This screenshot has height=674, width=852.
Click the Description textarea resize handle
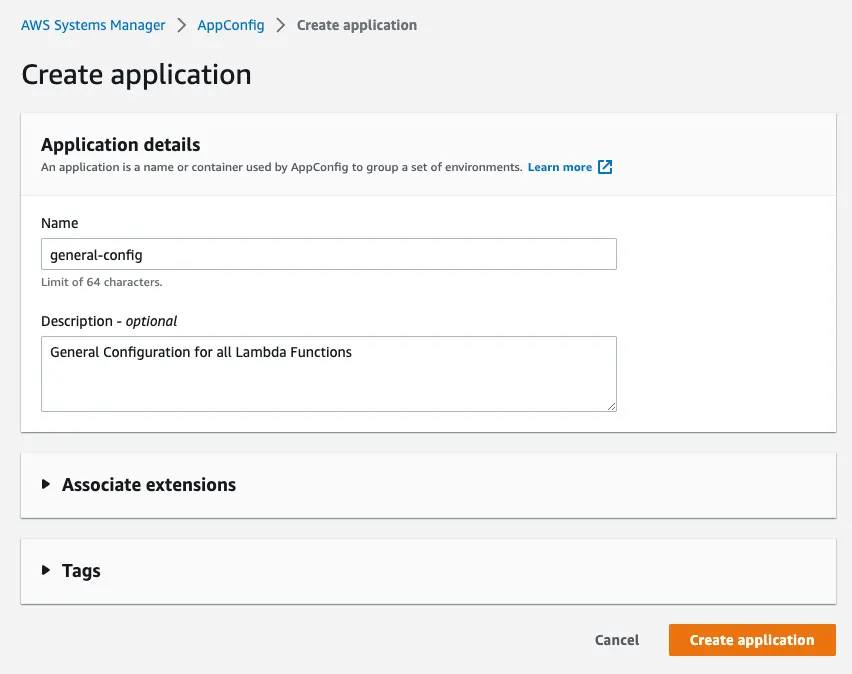(x=610, y=404)
